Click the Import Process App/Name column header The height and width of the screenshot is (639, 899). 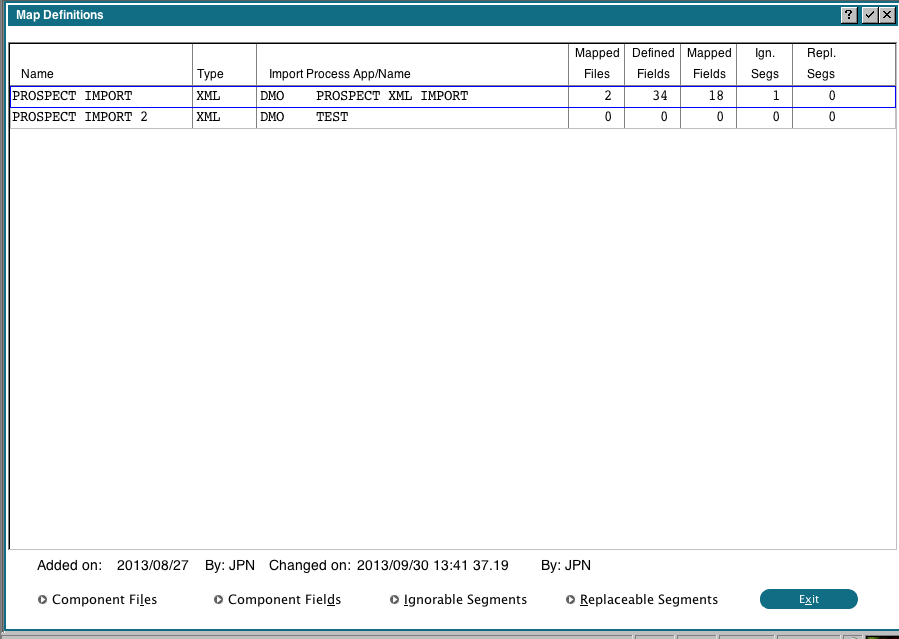(340, 74)
